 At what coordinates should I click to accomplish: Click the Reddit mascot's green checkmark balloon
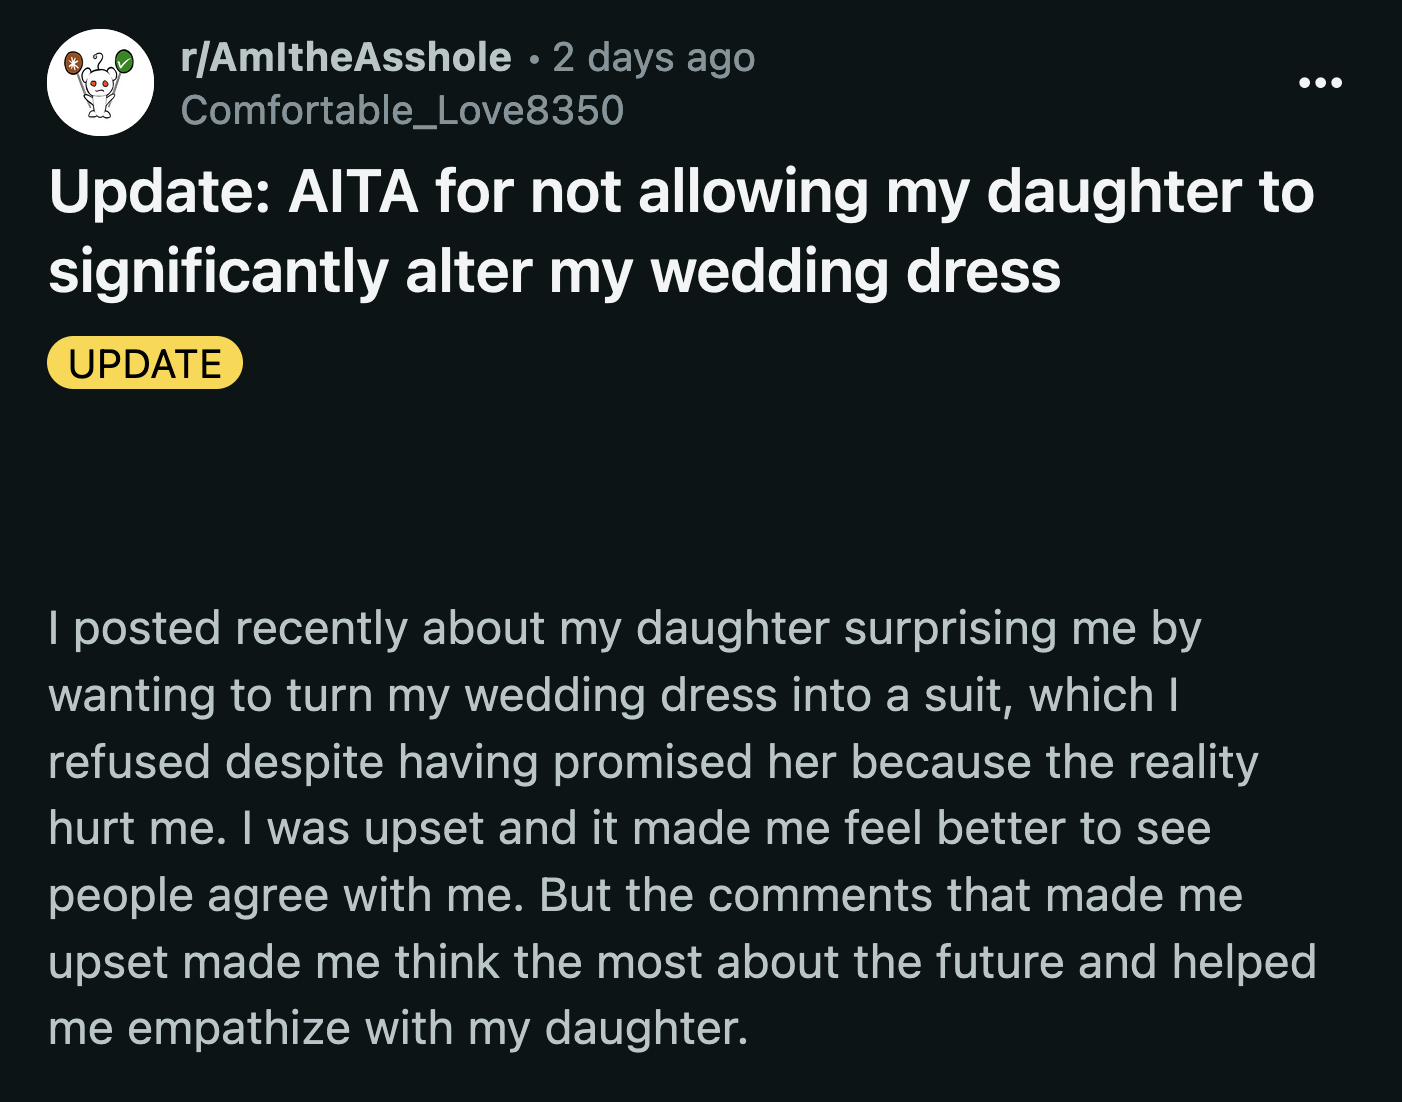tap(123, 61)
